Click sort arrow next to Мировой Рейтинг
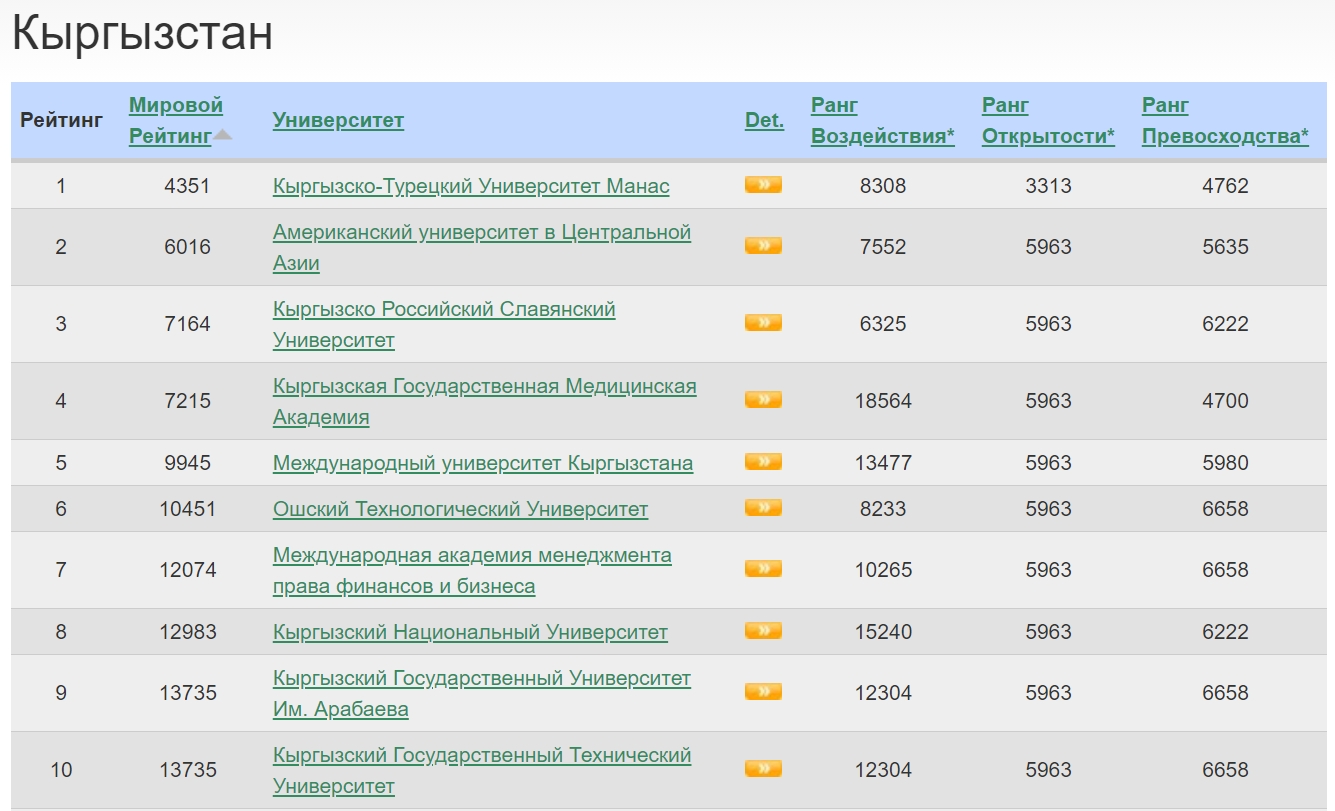The height and width of the screenshot is (811, 1335). coord(222,136)
